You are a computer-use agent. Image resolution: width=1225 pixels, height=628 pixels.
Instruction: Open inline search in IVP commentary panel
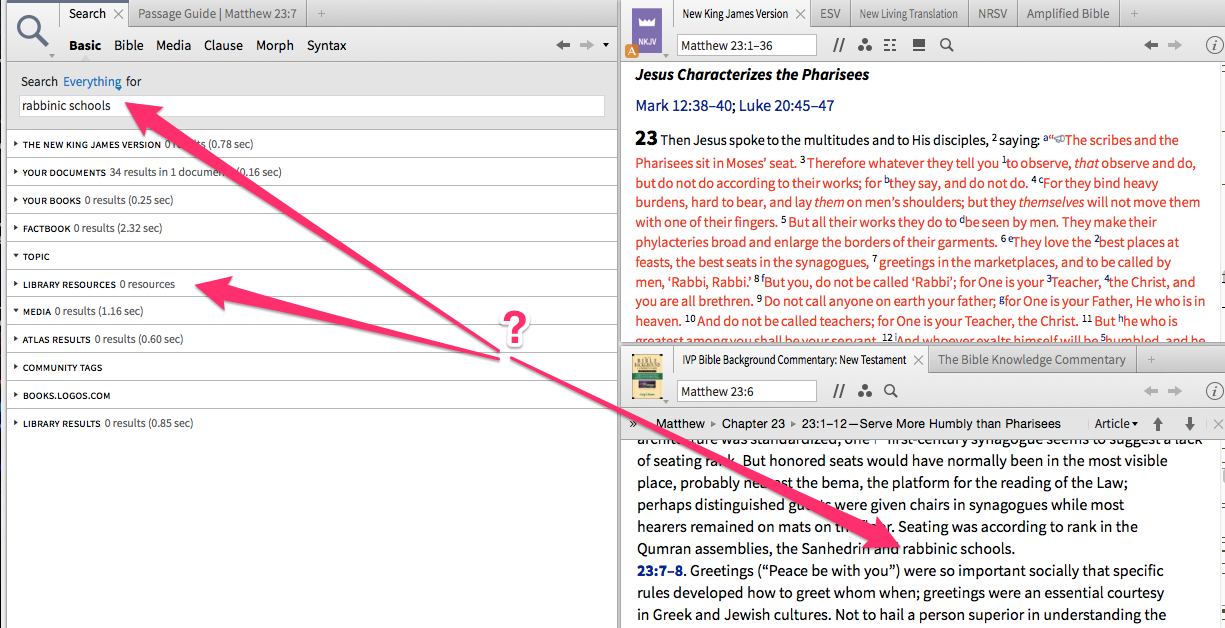click(x=891, y=391)
